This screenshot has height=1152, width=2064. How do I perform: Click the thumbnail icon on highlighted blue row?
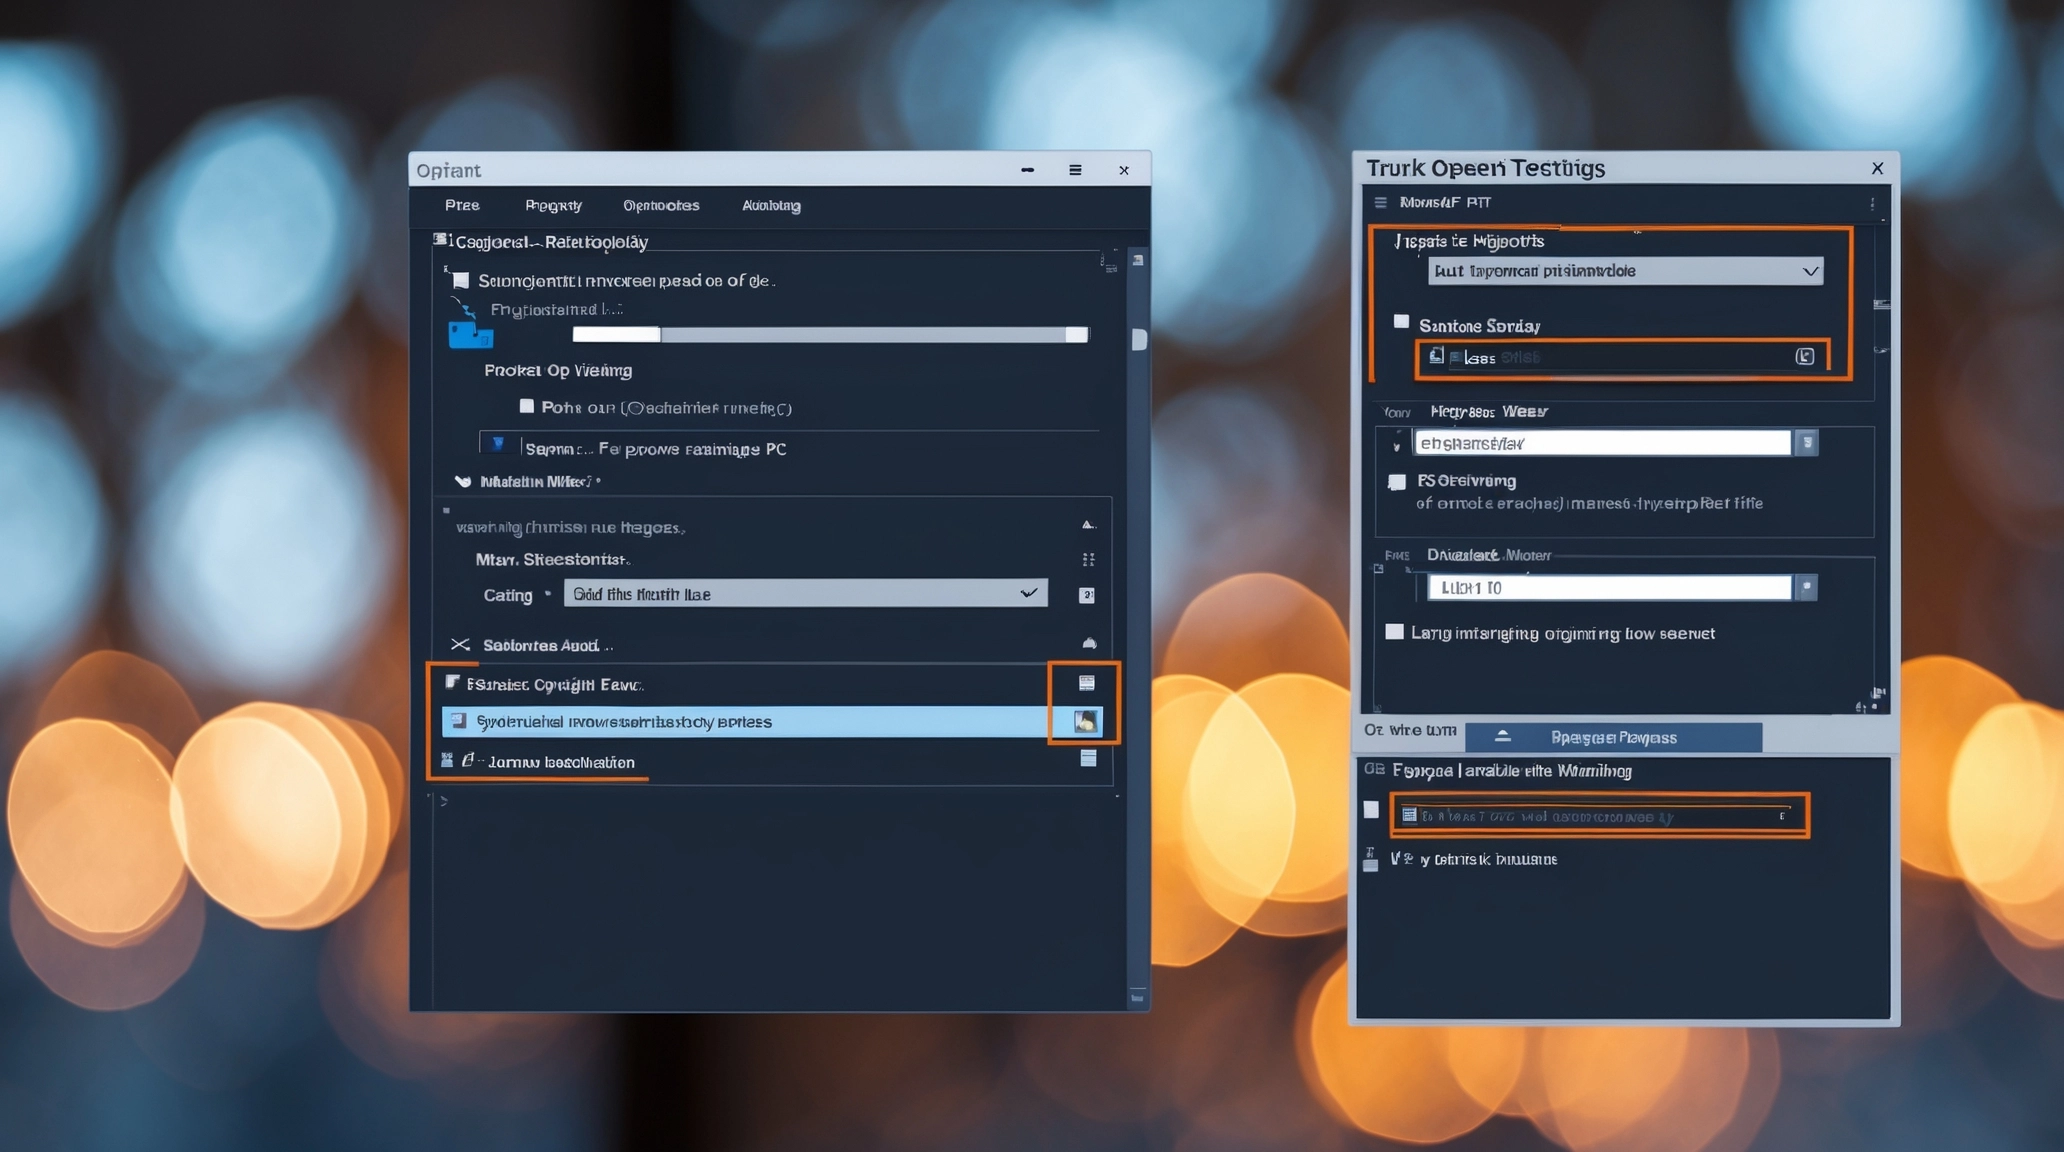(x=1085, y=721)
